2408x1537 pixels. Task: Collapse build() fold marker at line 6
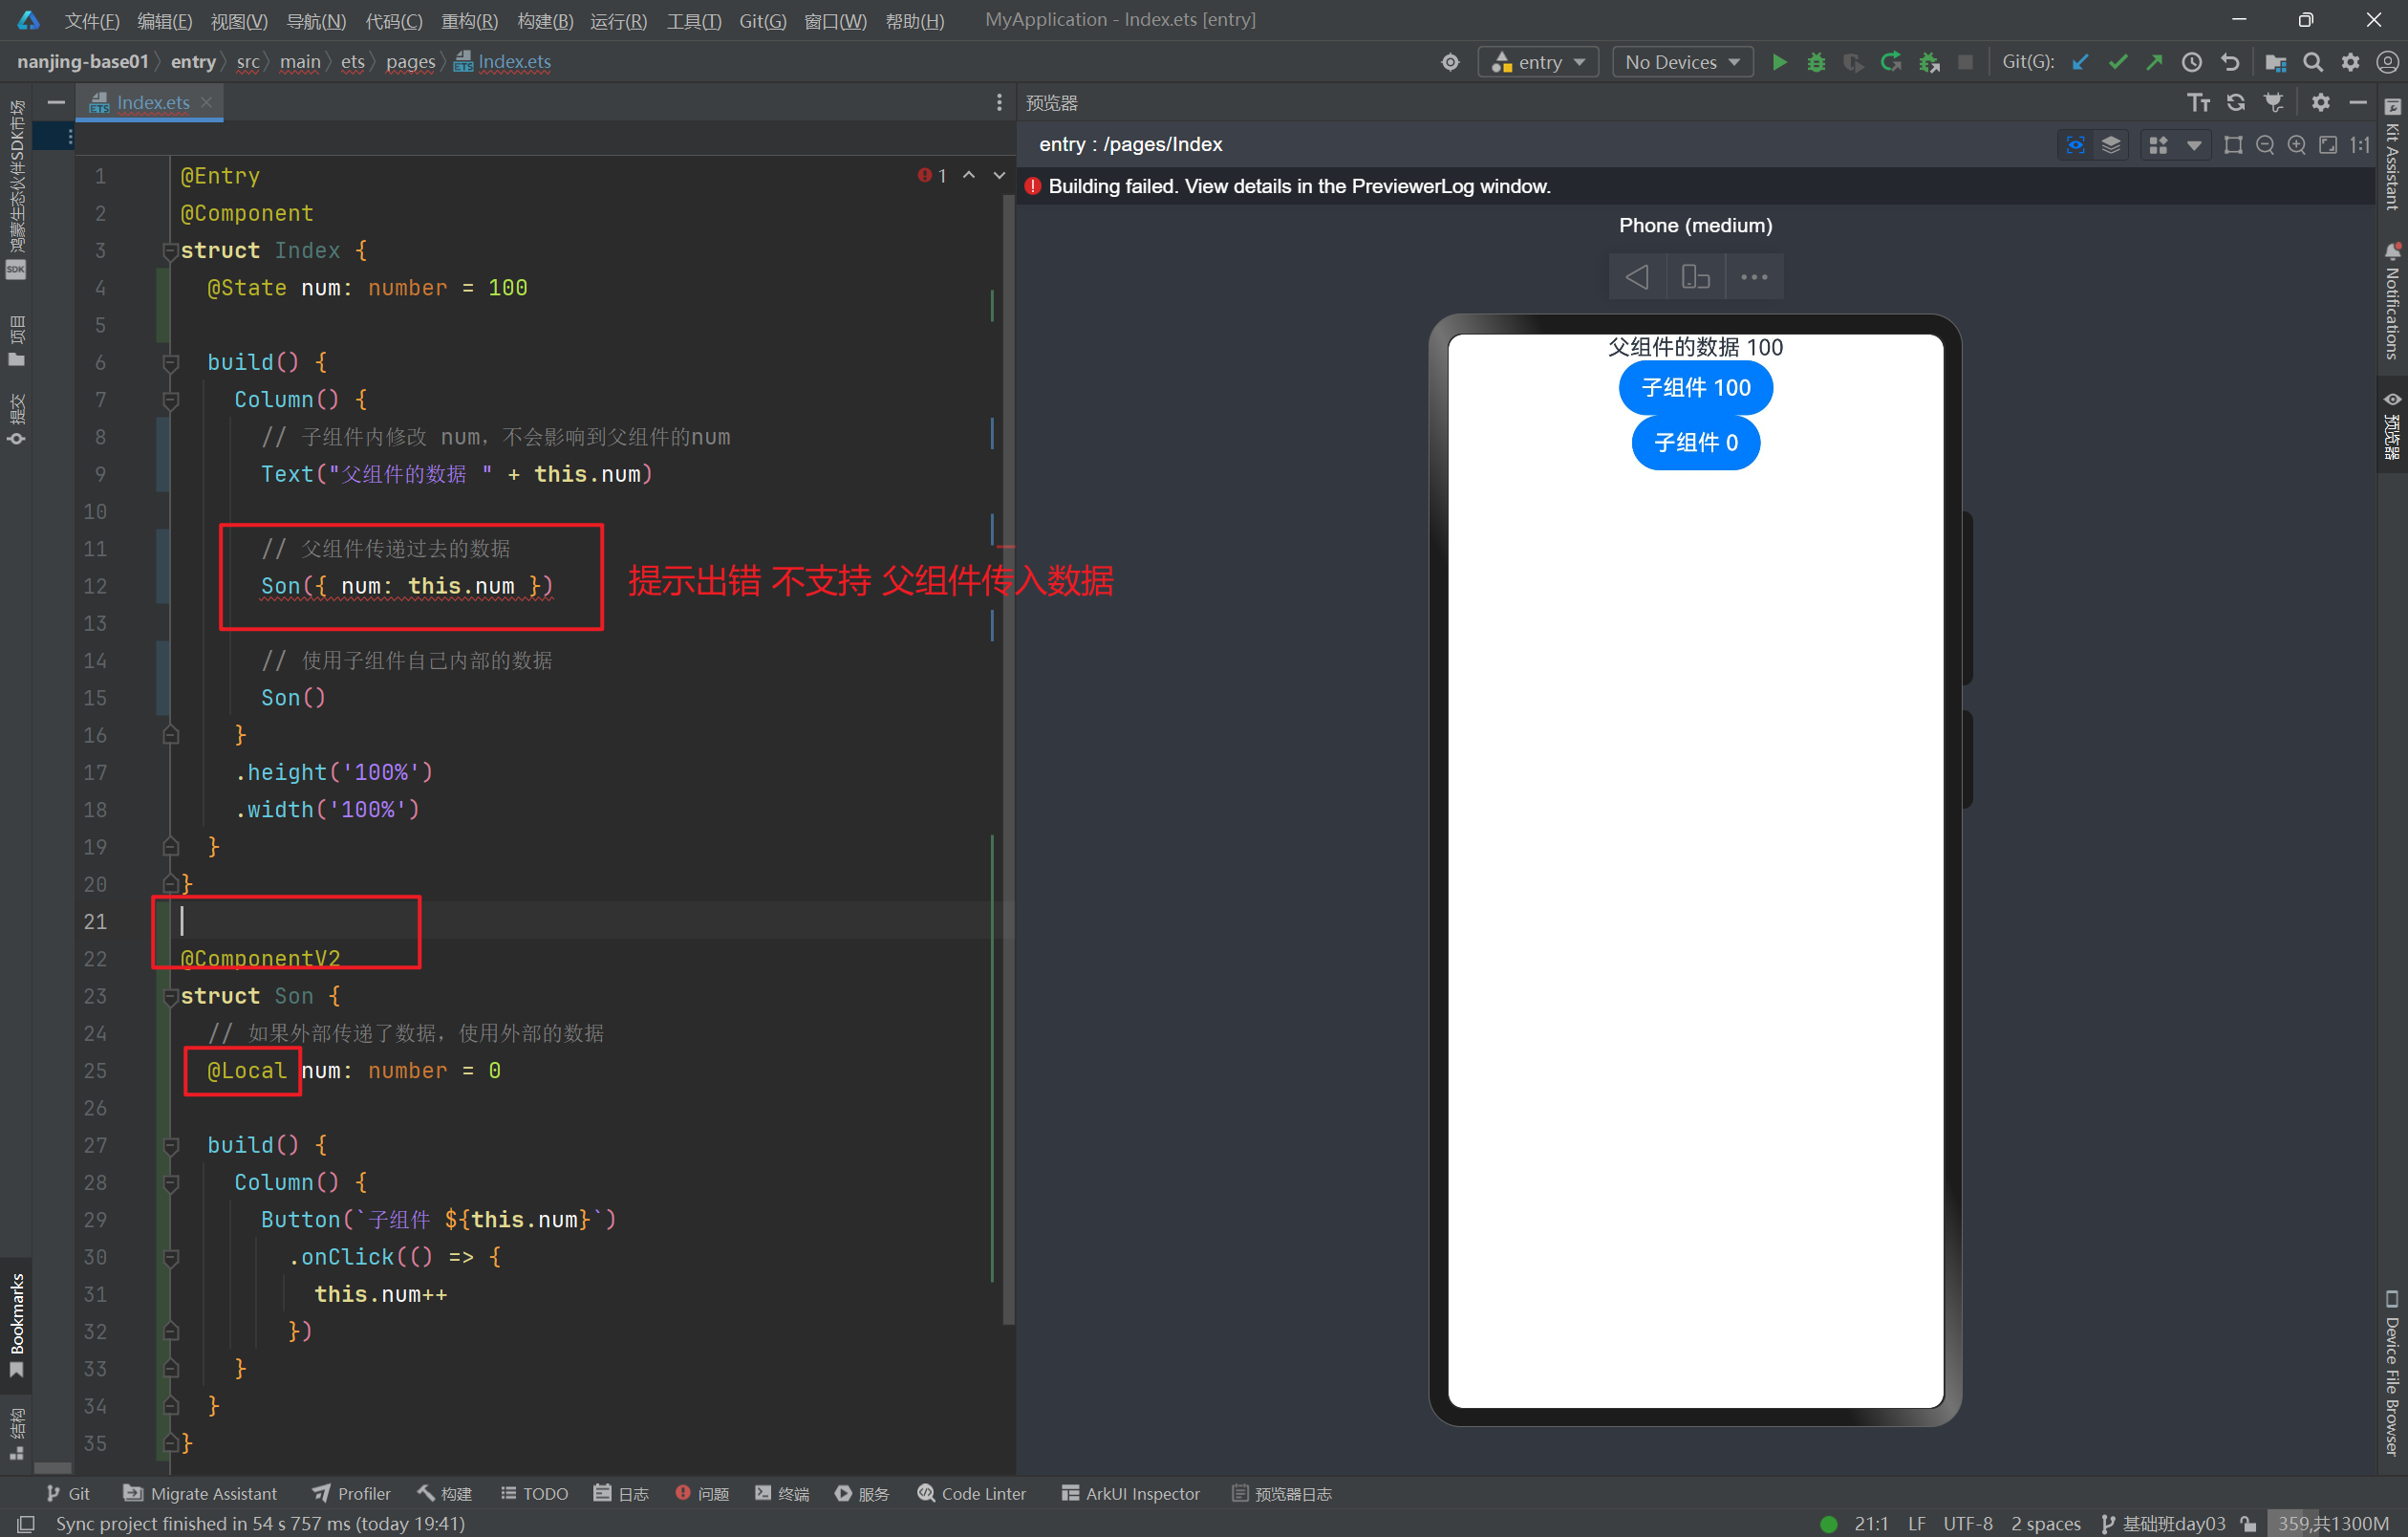[170, 362]
